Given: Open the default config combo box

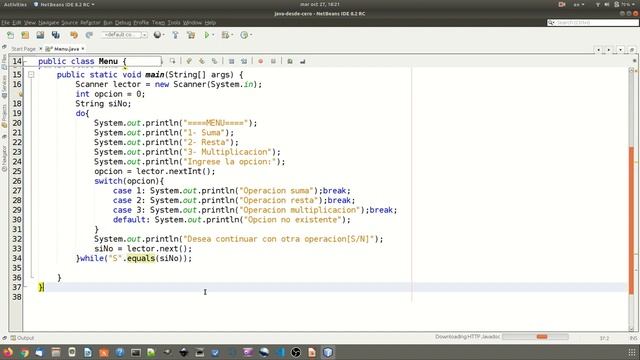Looking at the screenshot, I should pos(124,35).
